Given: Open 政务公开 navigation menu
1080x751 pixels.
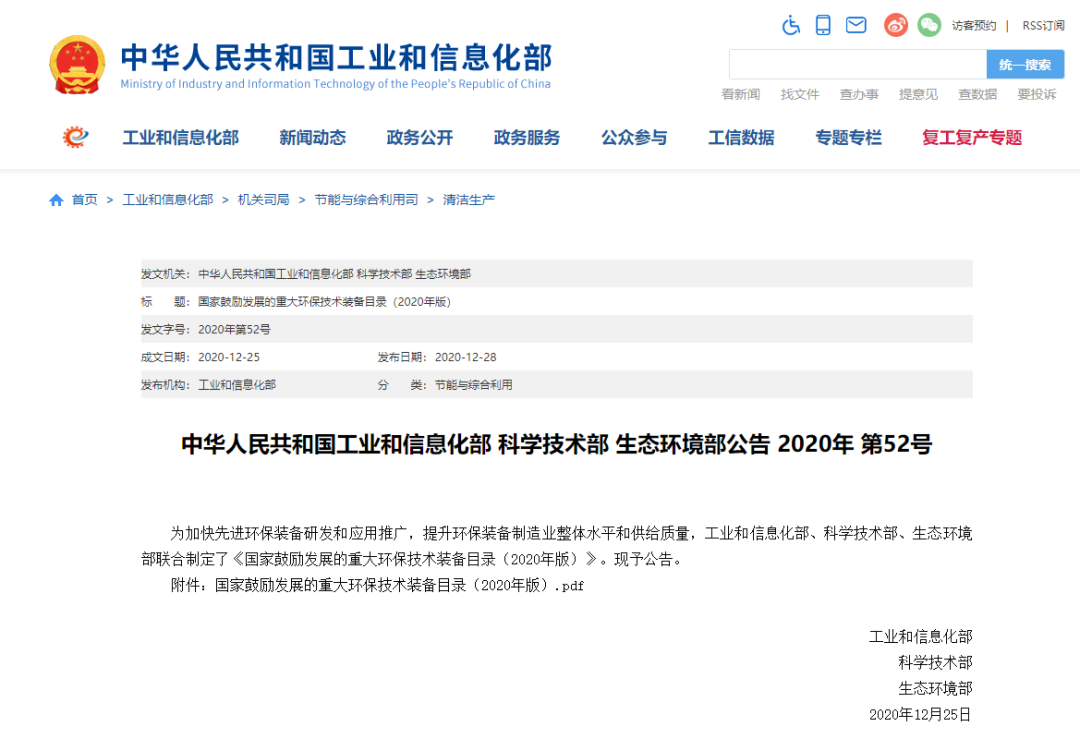Looking at the screenshot, I should (419, 138).
